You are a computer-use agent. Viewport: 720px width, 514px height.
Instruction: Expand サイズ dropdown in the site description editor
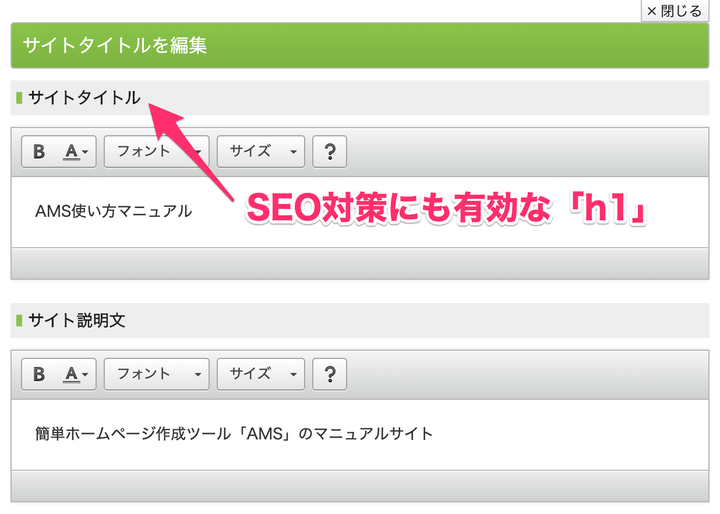[260, 374]
